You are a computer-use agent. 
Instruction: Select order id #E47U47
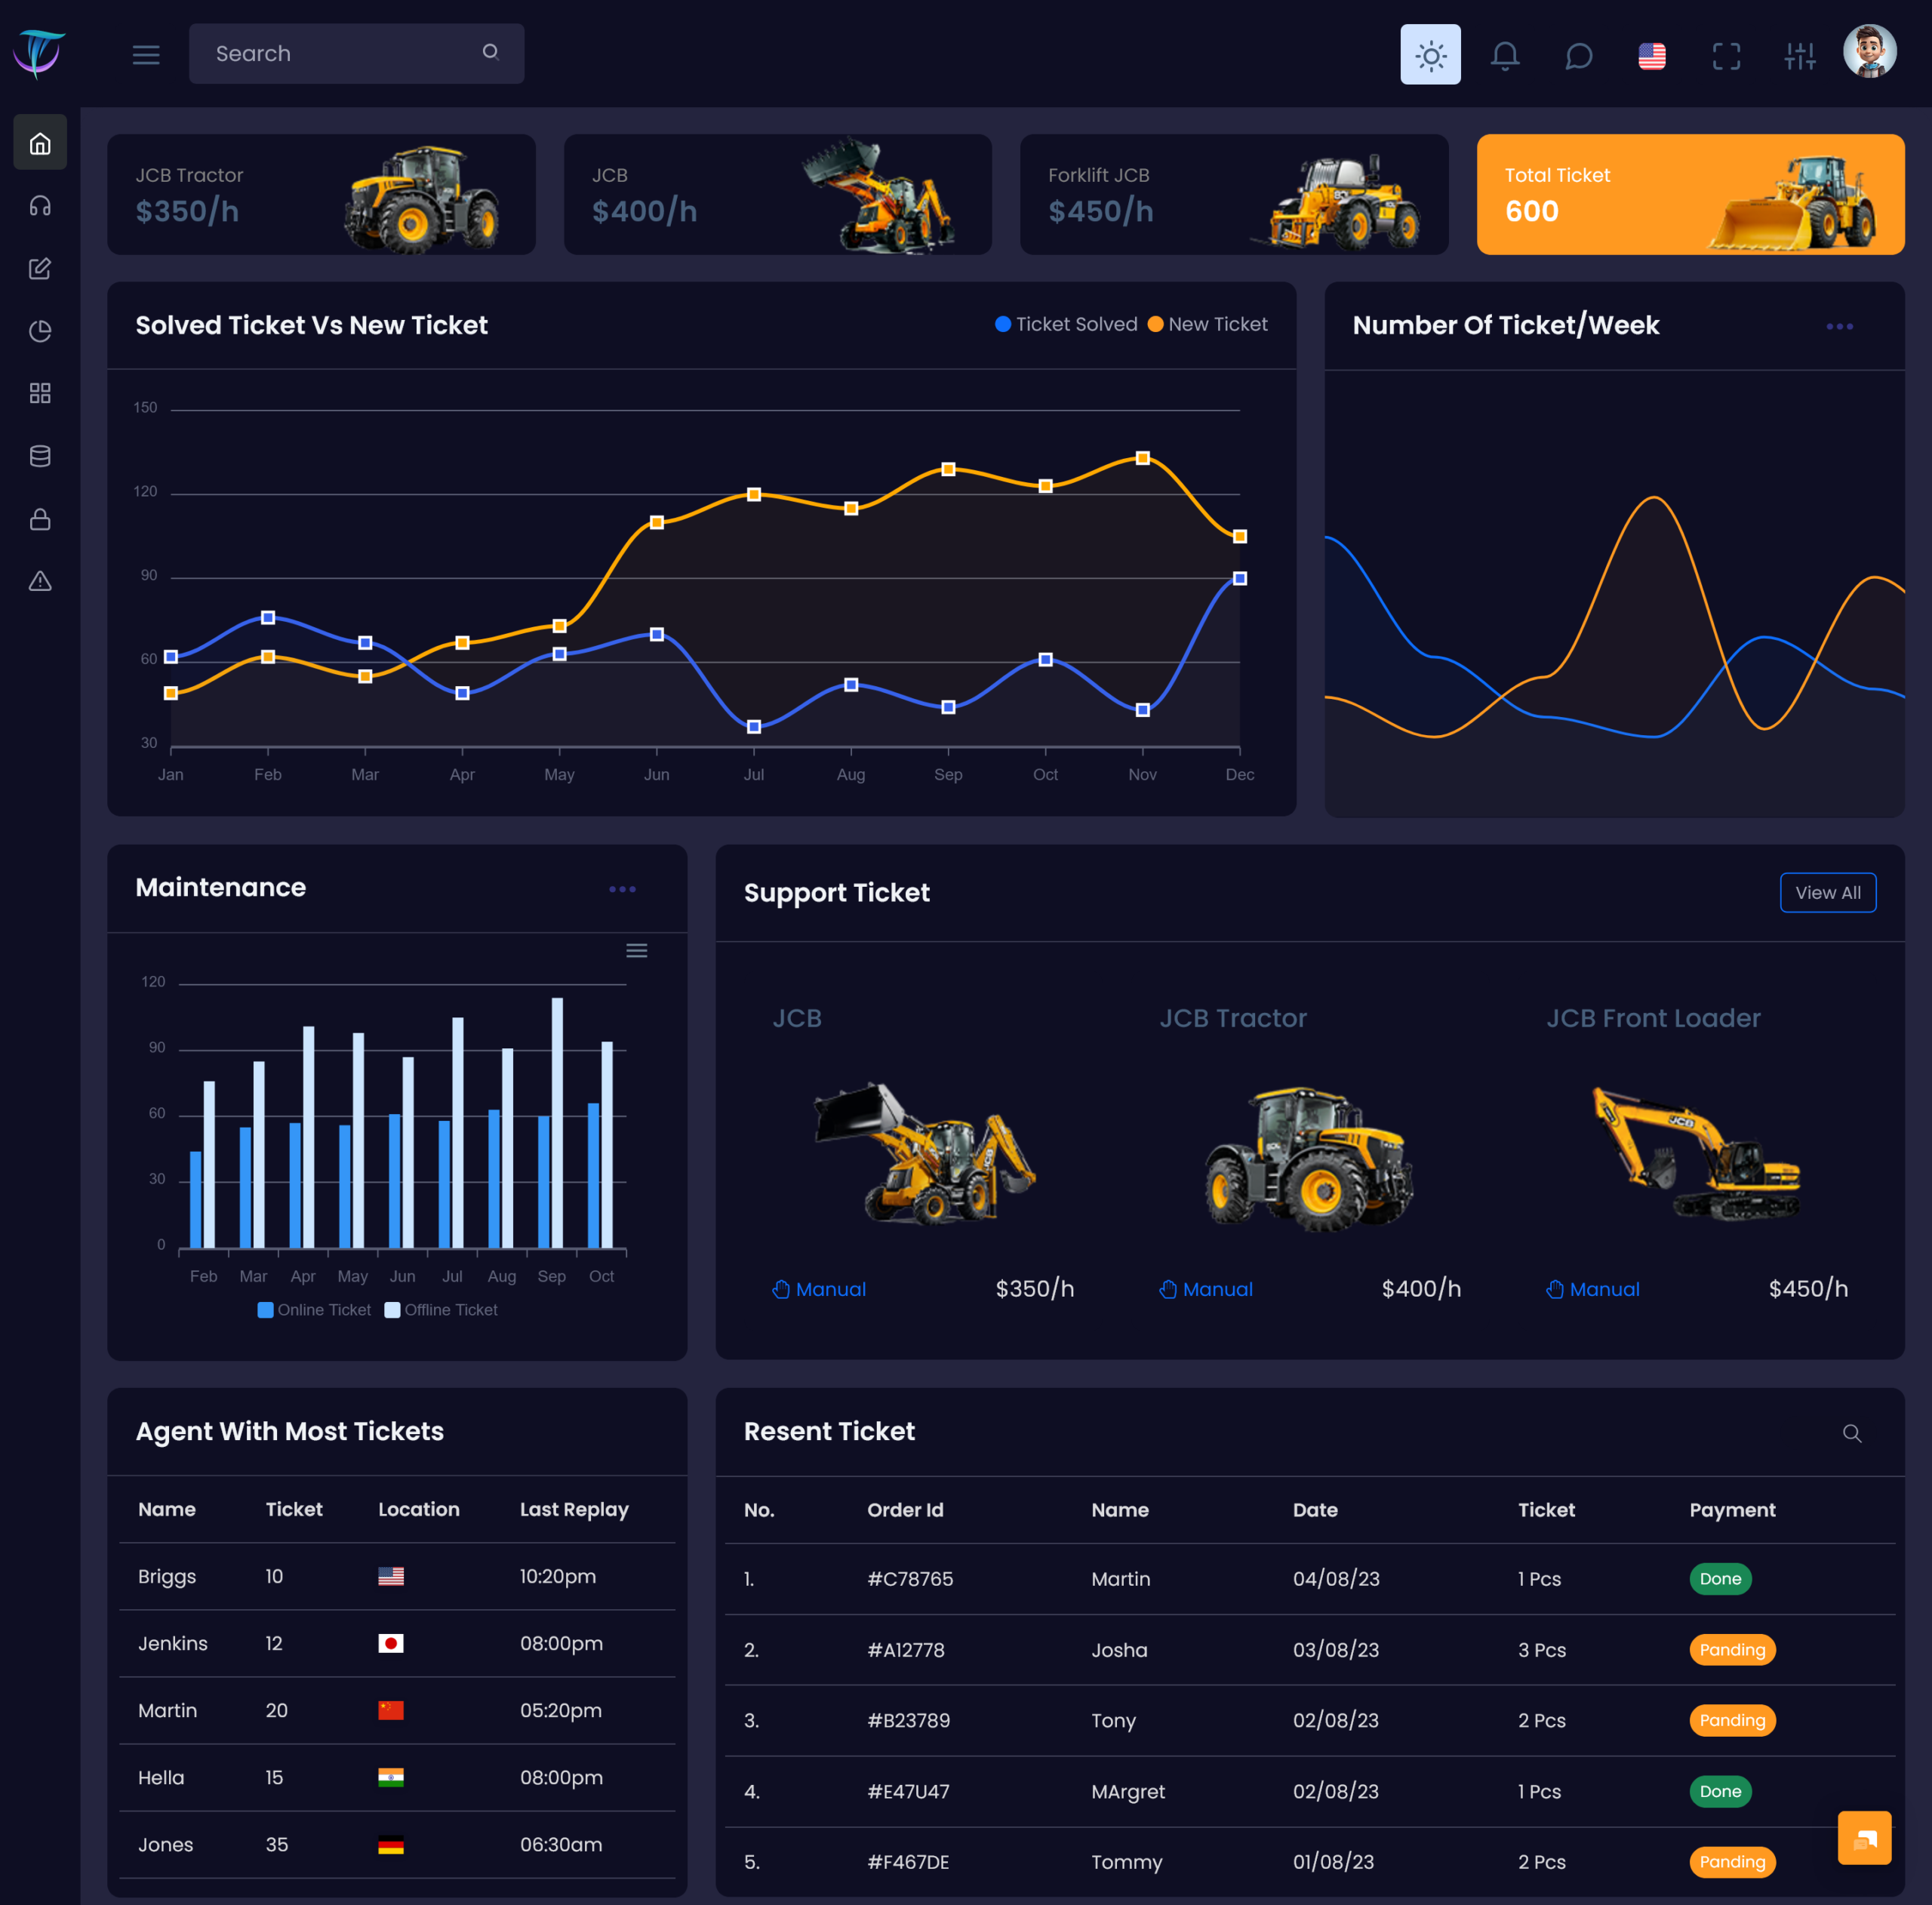pyautogui.click(x=908, y=1791)
